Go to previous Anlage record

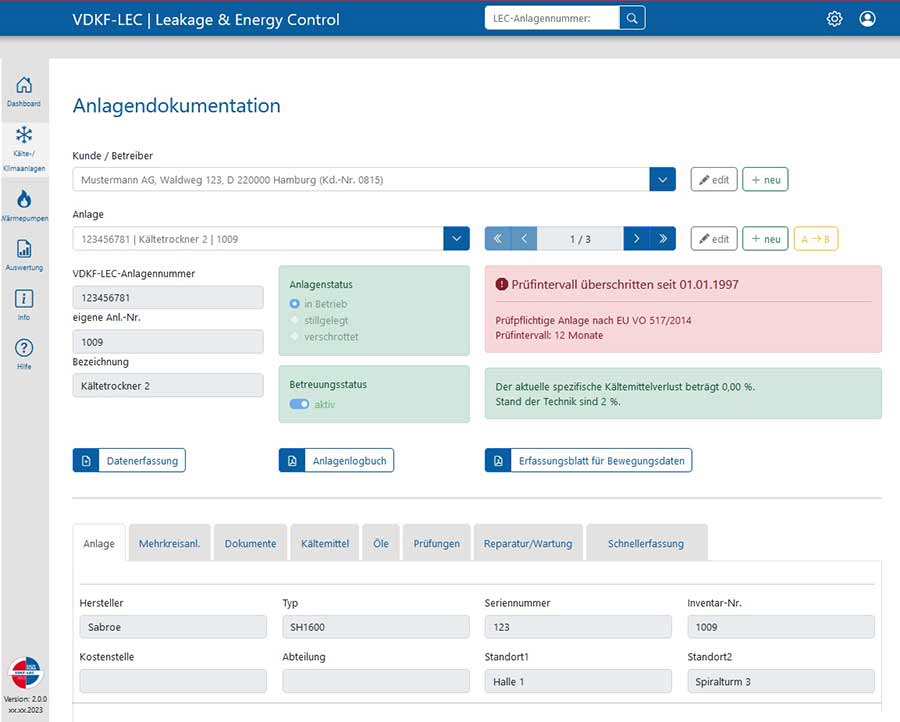pos(524,239)
